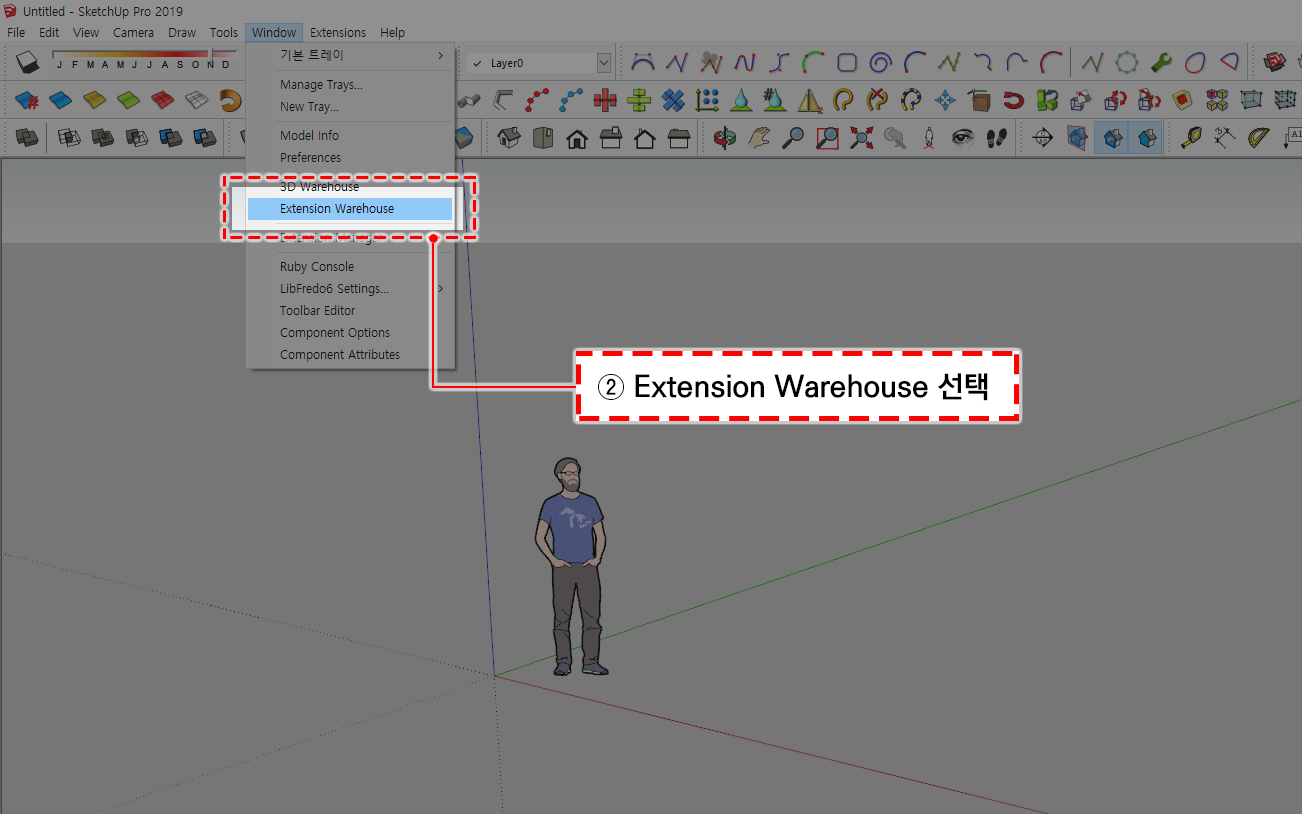1302x814 pixels.
Task: Open the Layer0 layer dropdown
Action: [x=603, y=63]
